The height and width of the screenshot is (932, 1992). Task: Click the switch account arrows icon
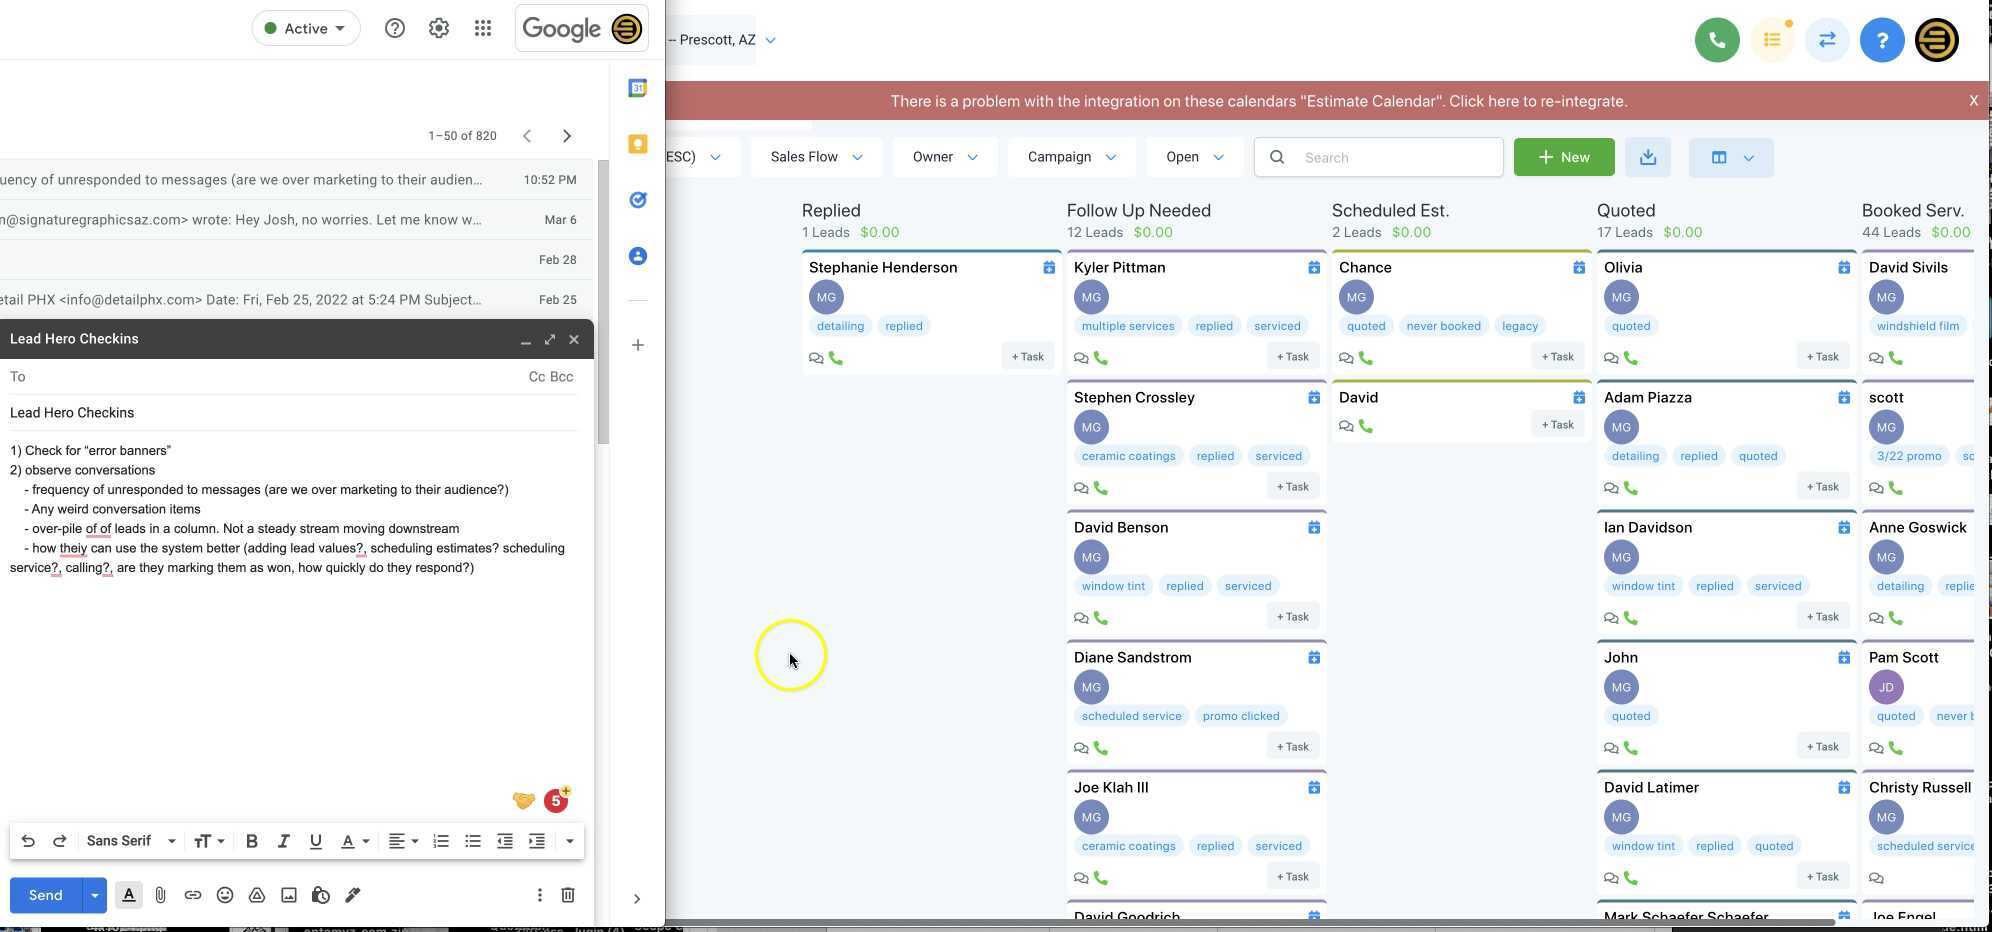[1827, 40]
